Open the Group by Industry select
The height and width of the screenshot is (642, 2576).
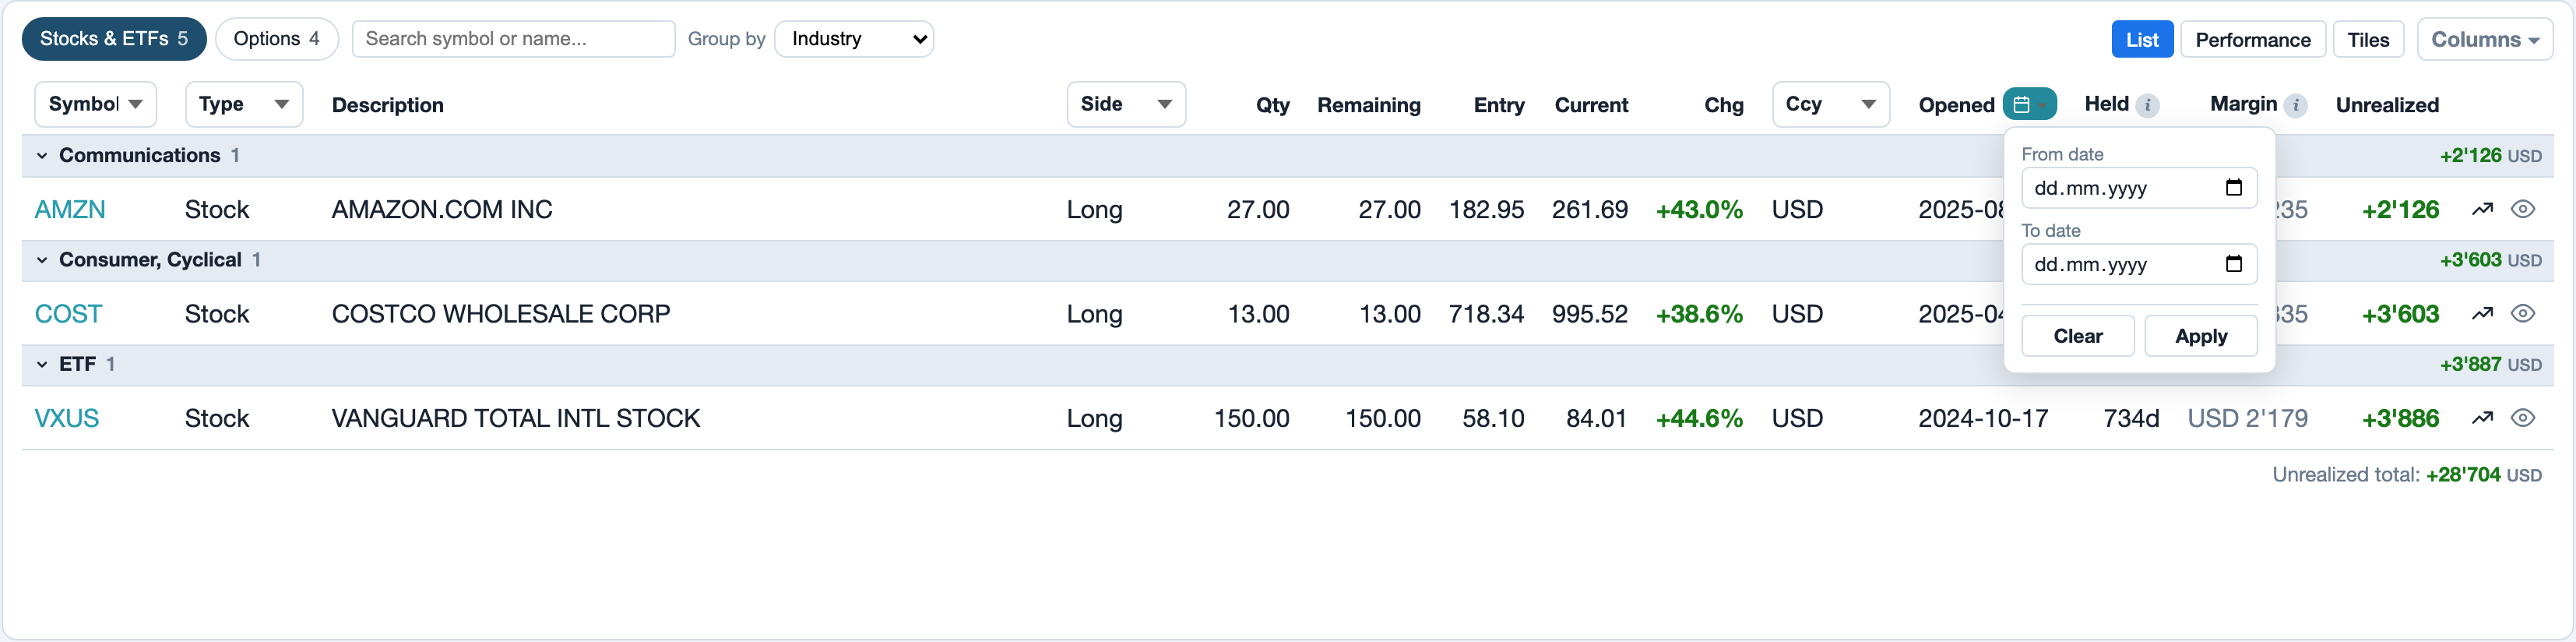click(854, 39)
